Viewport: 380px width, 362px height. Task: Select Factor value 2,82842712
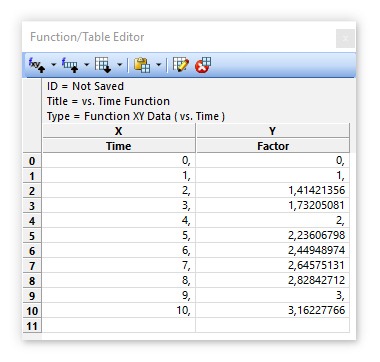tap(273, 280)
